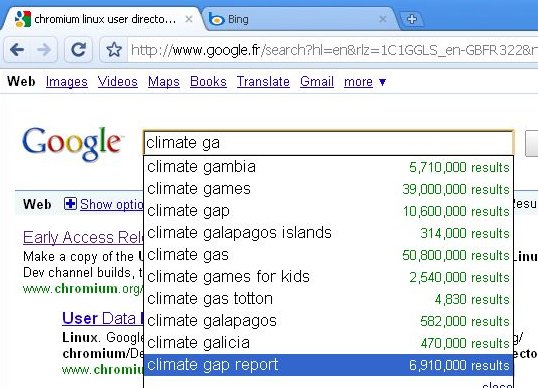538x388 pixels.
Task: Choose highlighted suggestion climate gap report
Action: coord(328,365)
